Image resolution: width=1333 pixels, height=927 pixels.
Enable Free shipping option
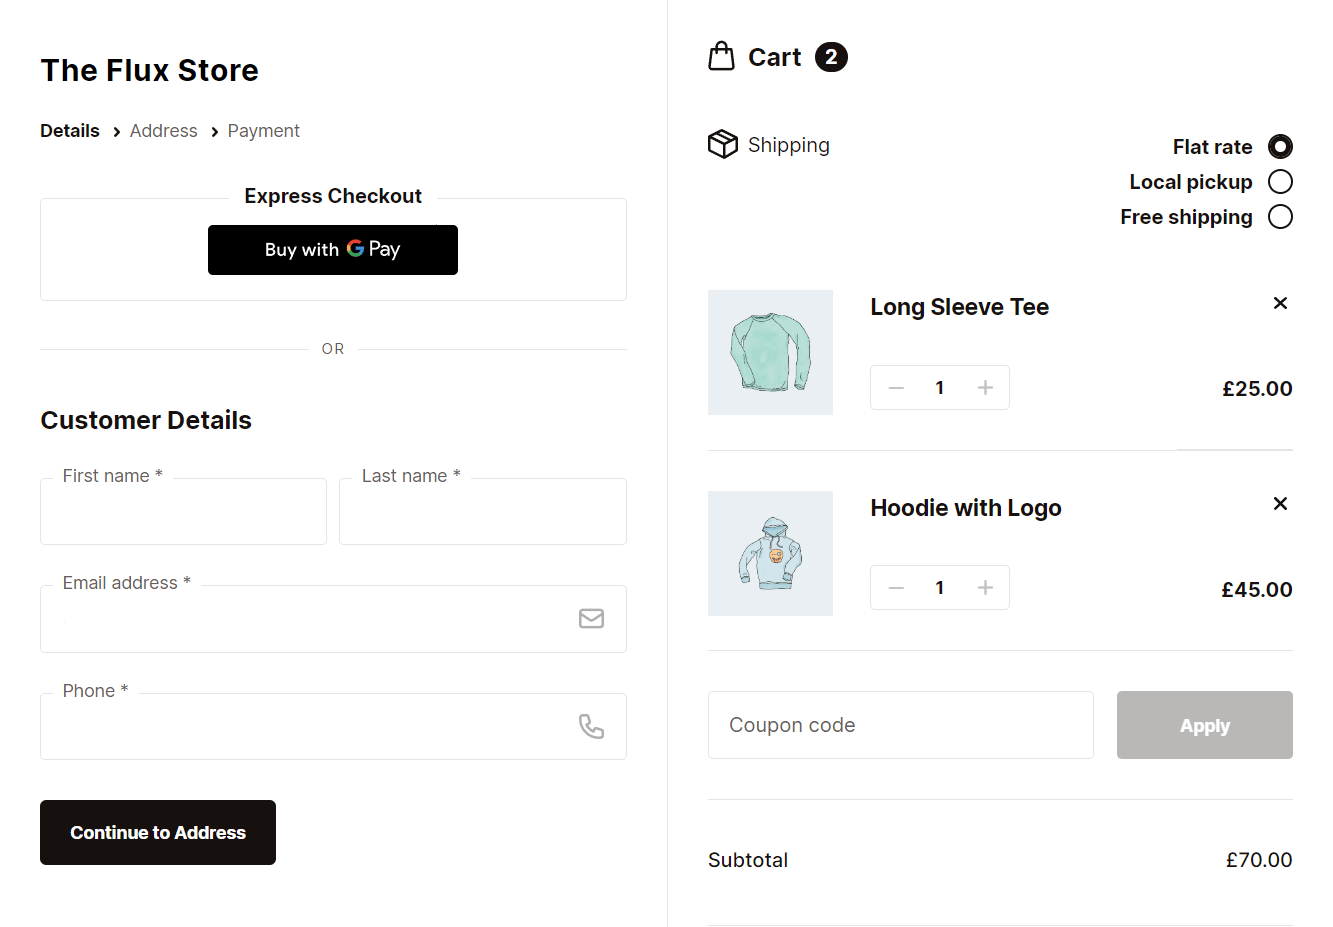(x=1280, y=216)
